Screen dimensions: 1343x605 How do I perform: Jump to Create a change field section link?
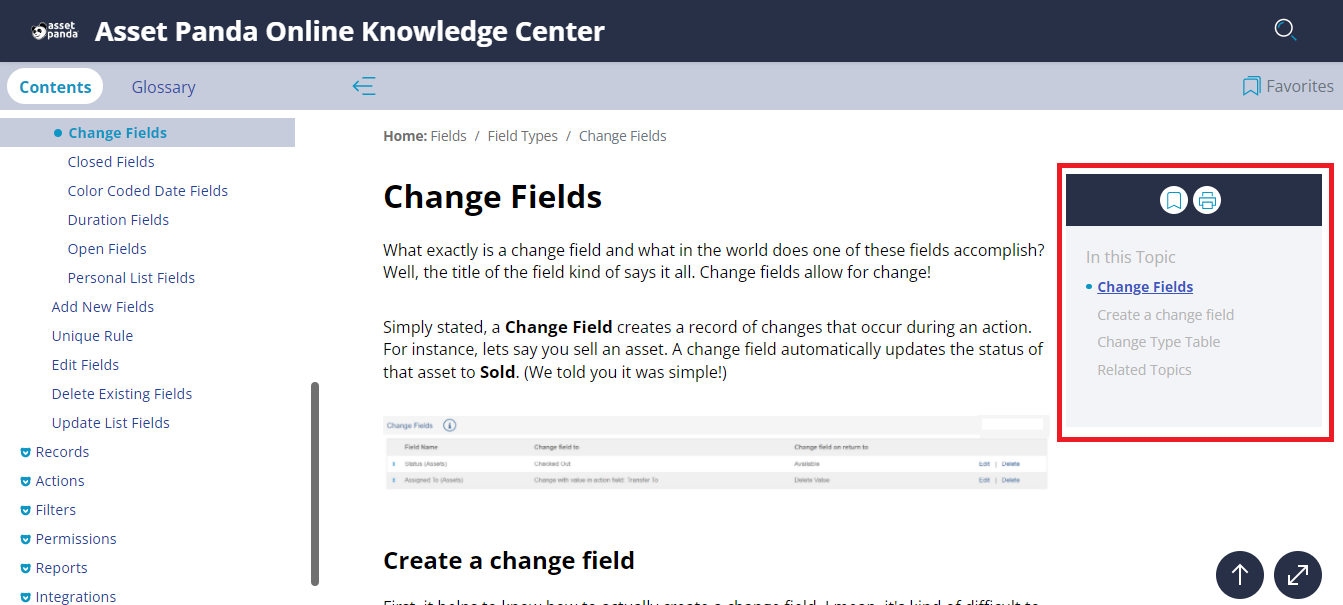(1166, 315)
